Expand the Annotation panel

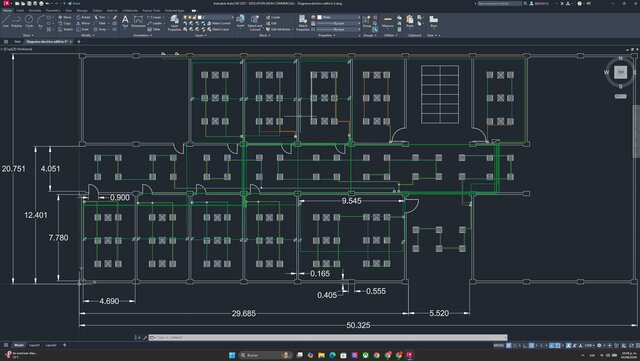coord(142,36)
